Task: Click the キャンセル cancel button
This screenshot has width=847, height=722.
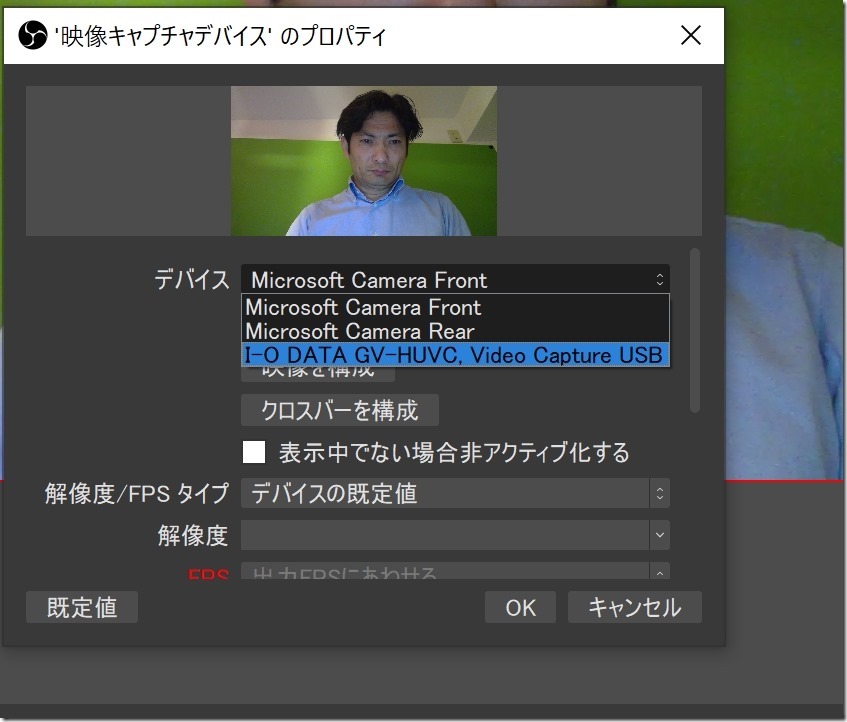Action: tap(635, 607)
